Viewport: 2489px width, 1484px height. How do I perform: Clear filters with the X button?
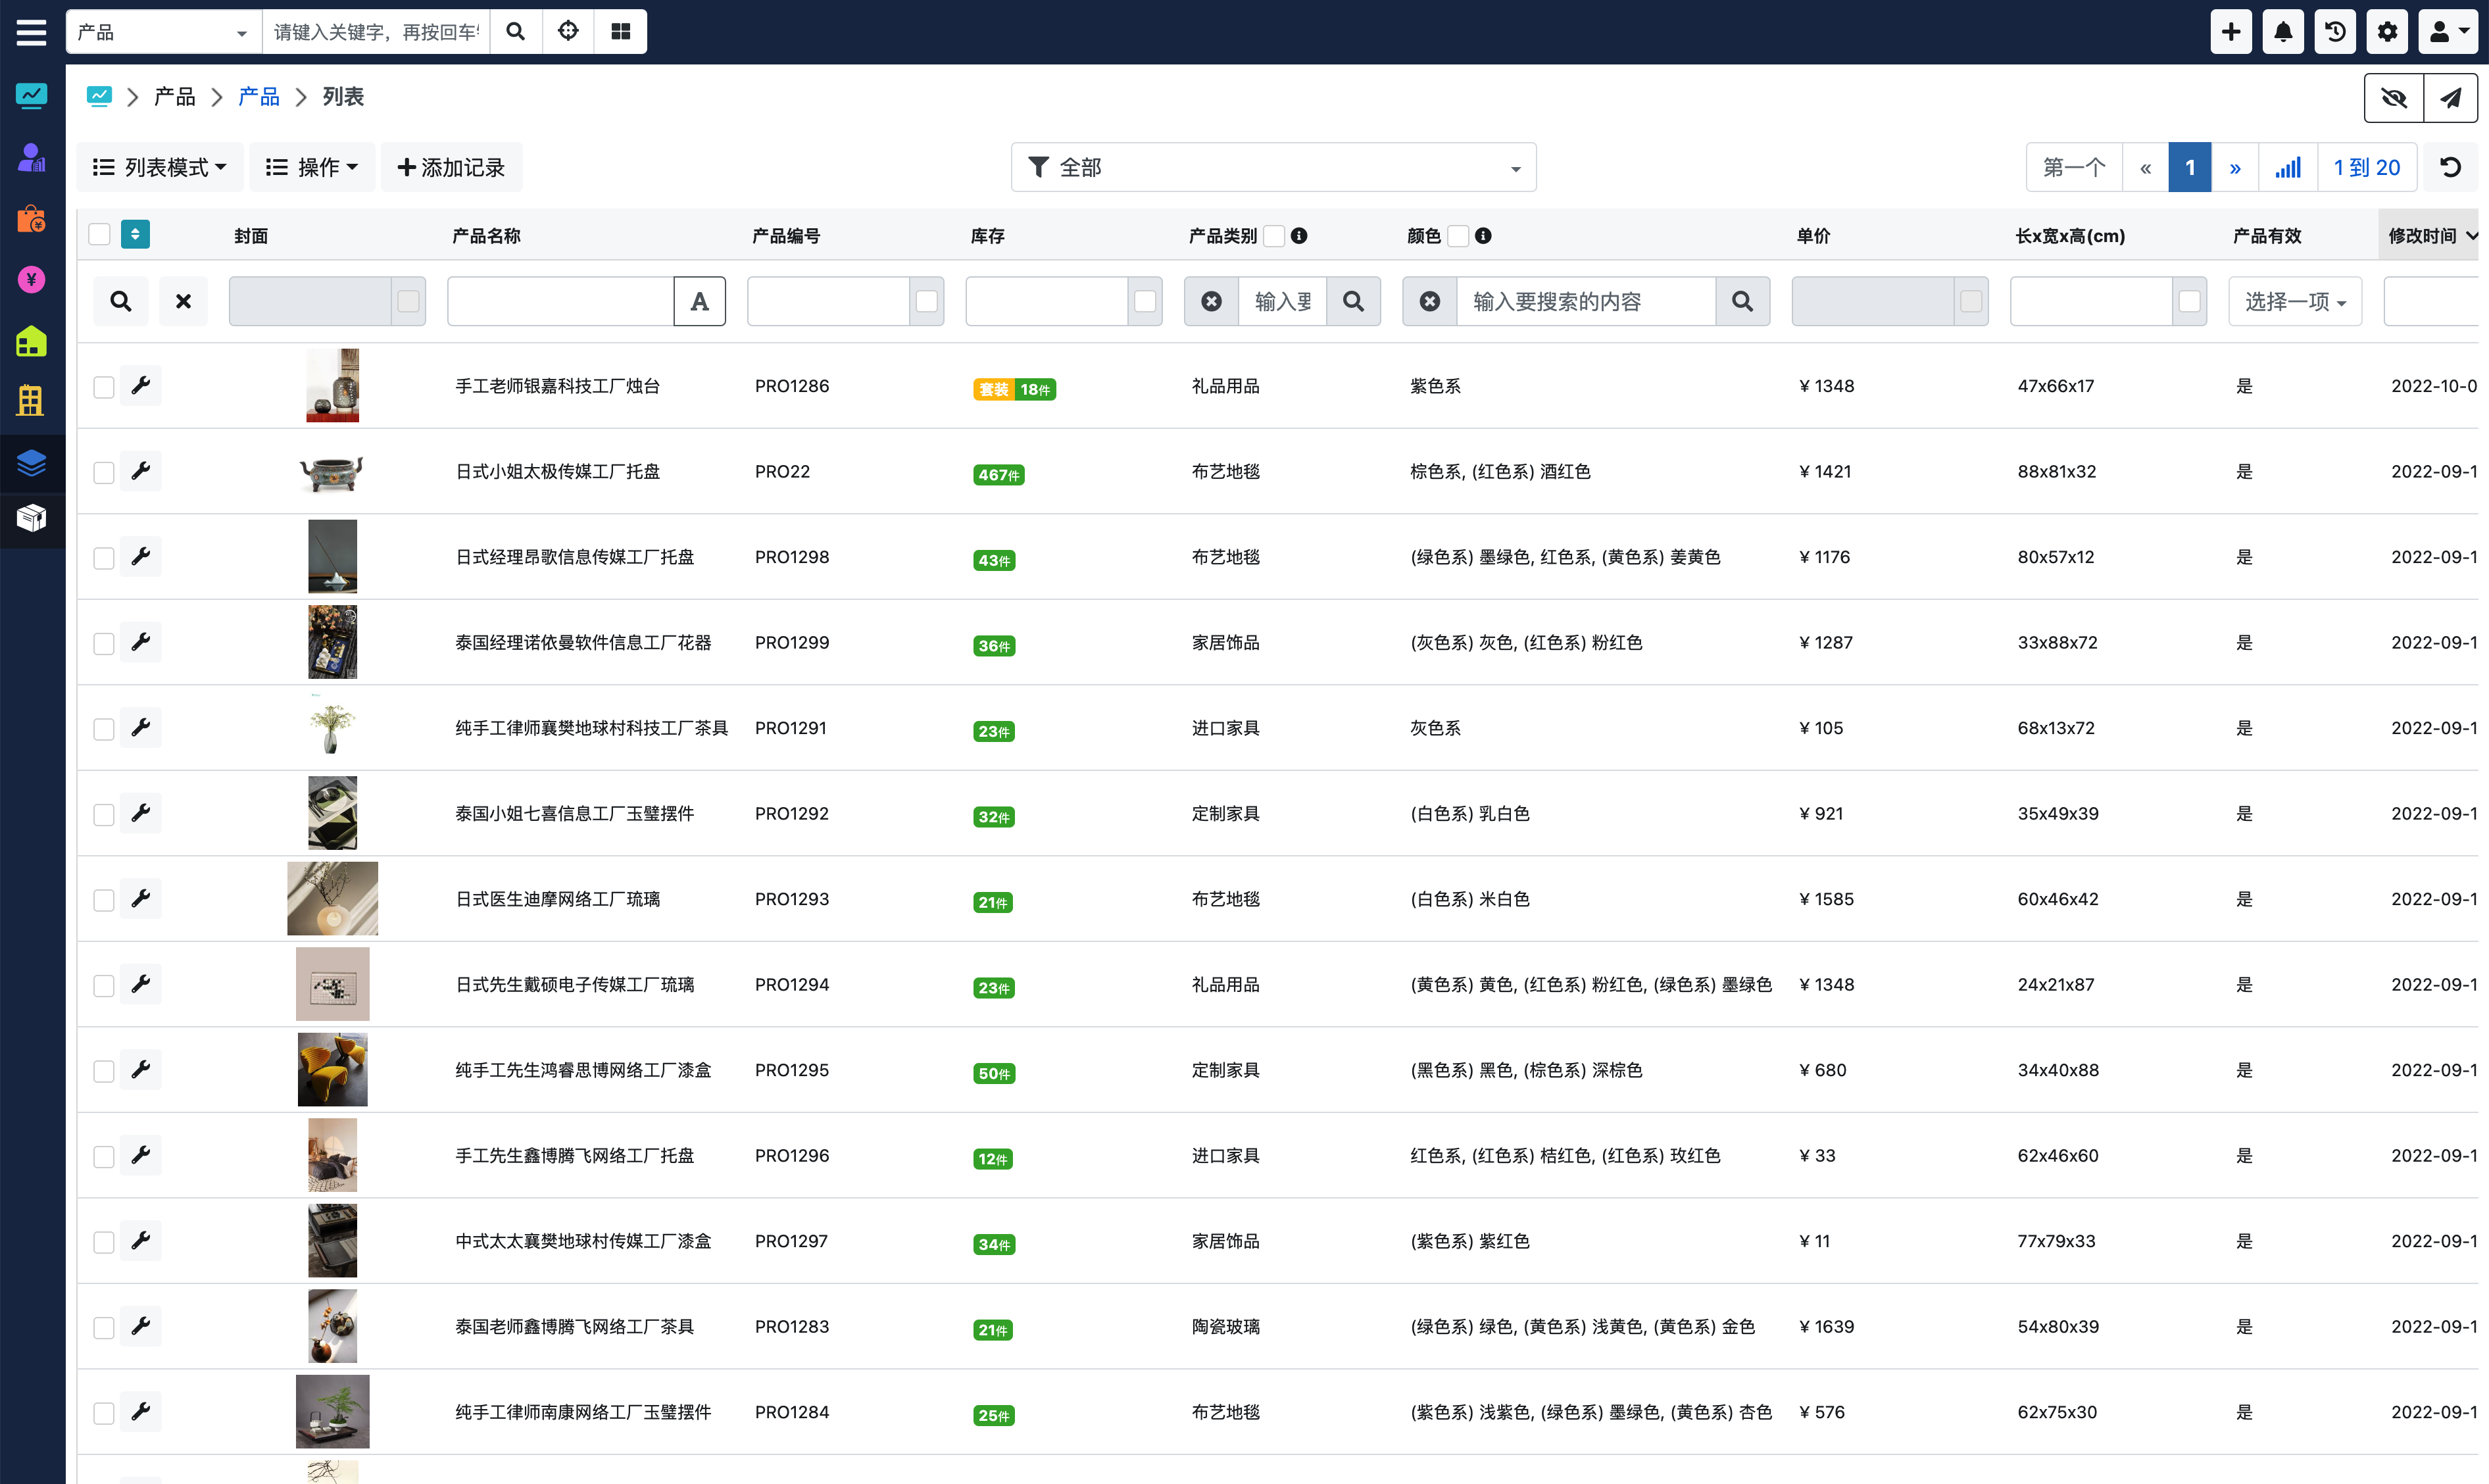(x=183, y=301)
